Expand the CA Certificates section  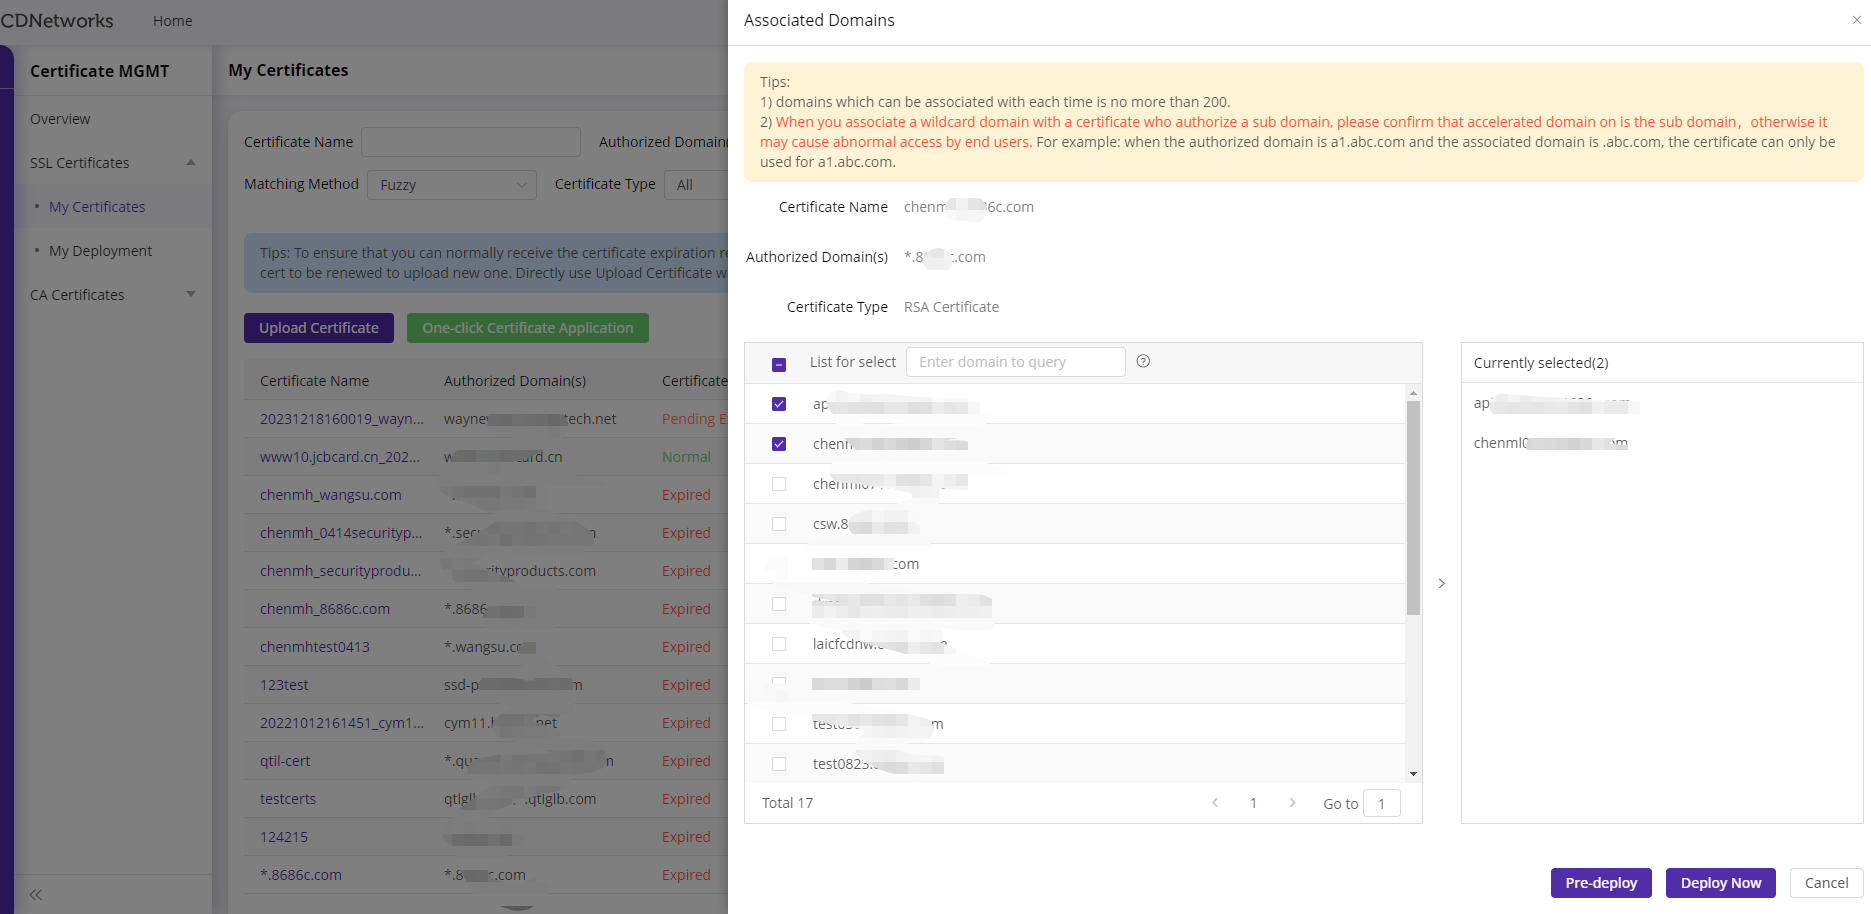click(x=191, y=294)
